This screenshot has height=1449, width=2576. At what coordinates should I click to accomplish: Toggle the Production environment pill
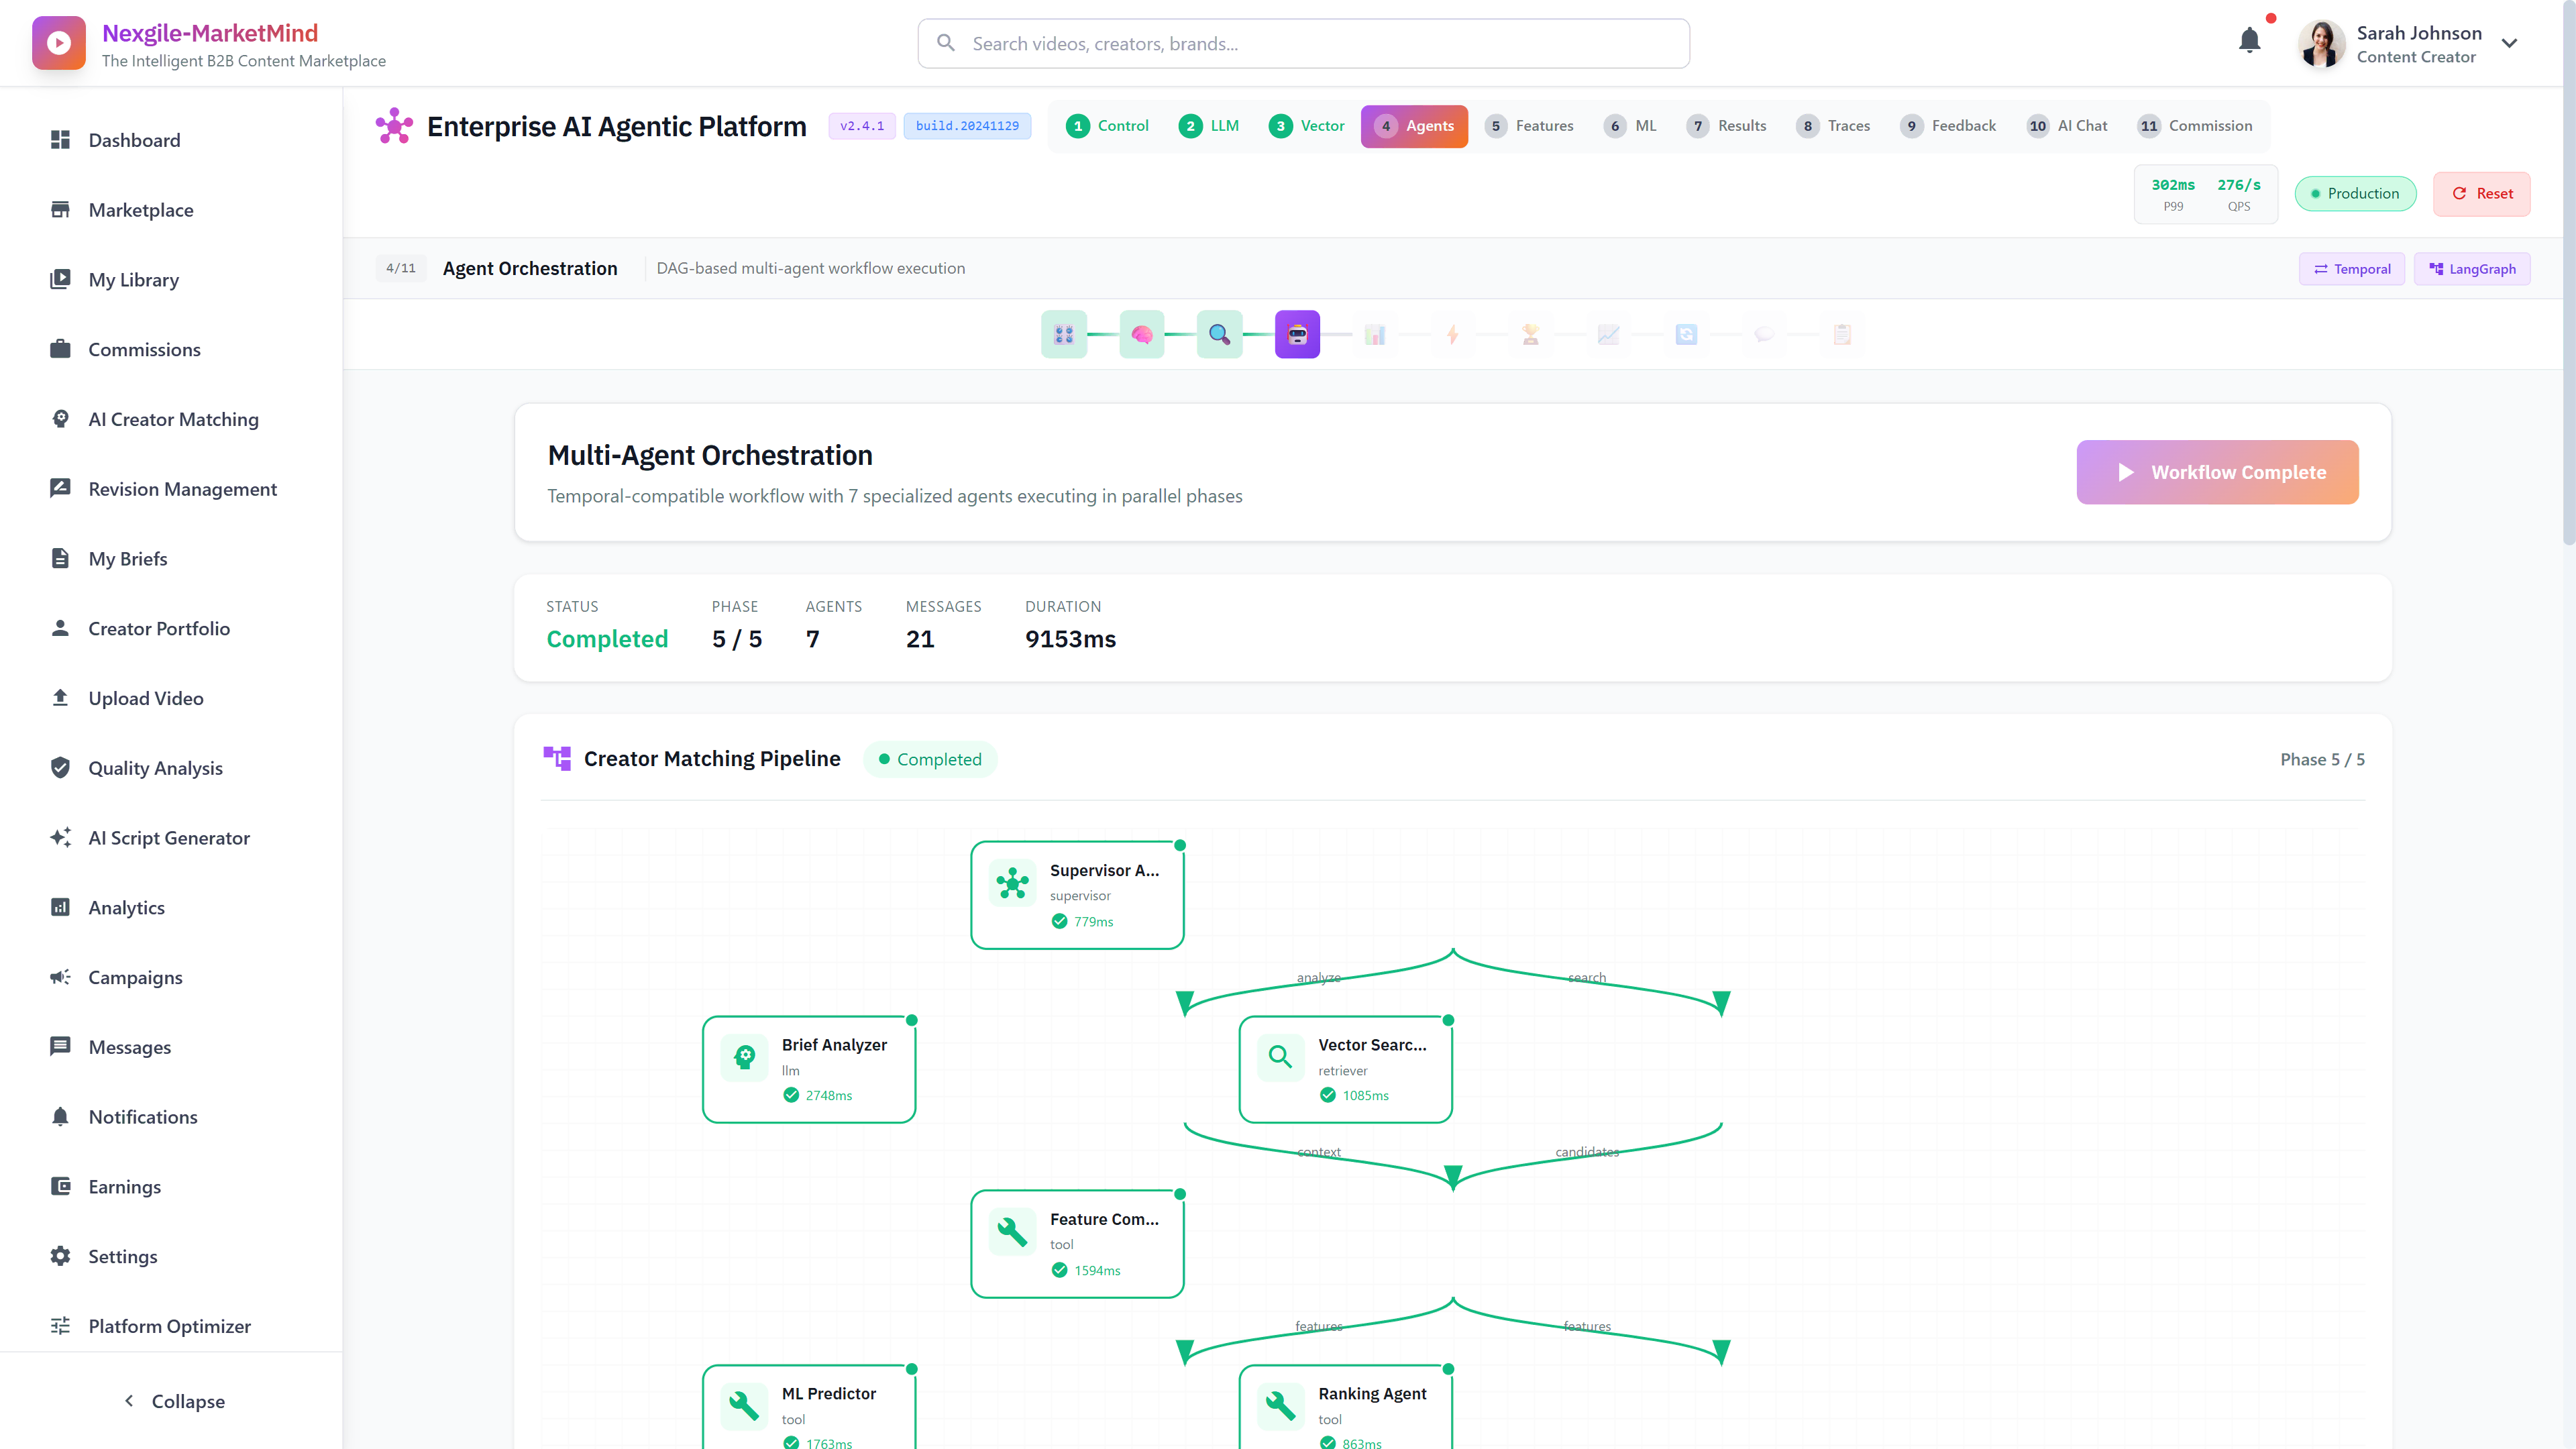(x=2355, y=193)
